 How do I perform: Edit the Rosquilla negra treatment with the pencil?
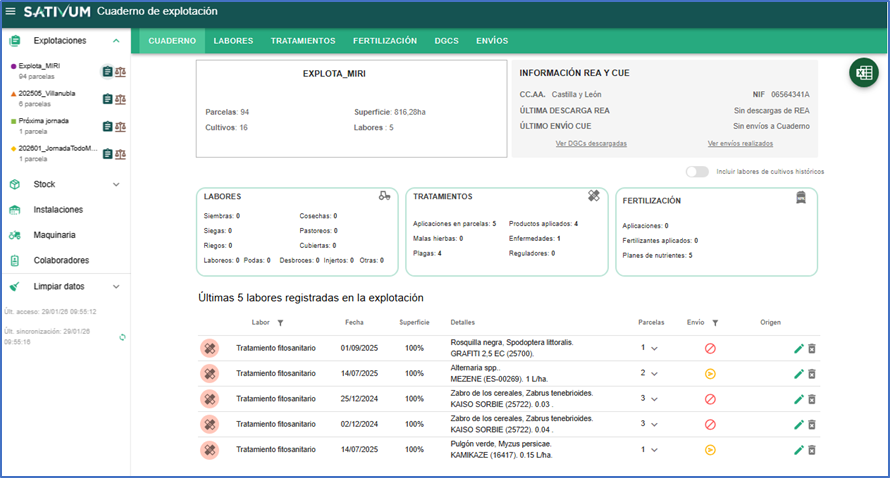click(x=798, y=347)
